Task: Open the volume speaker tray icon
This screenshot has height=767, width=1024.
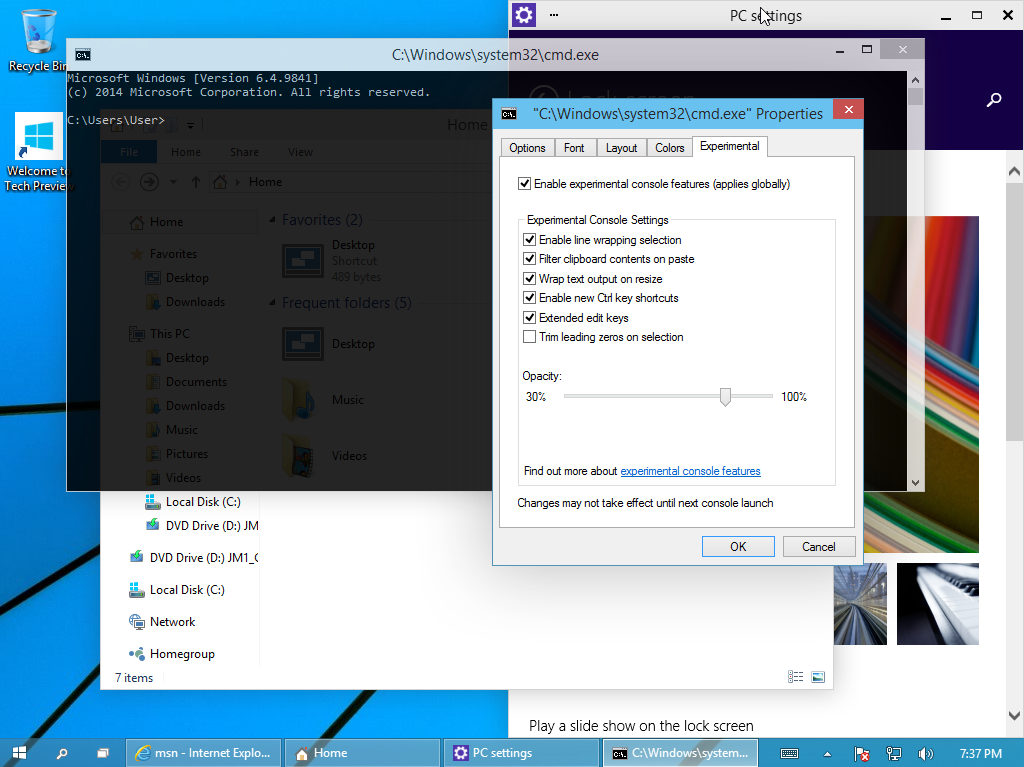Action: pyautogui.click(x=925, y=753)
